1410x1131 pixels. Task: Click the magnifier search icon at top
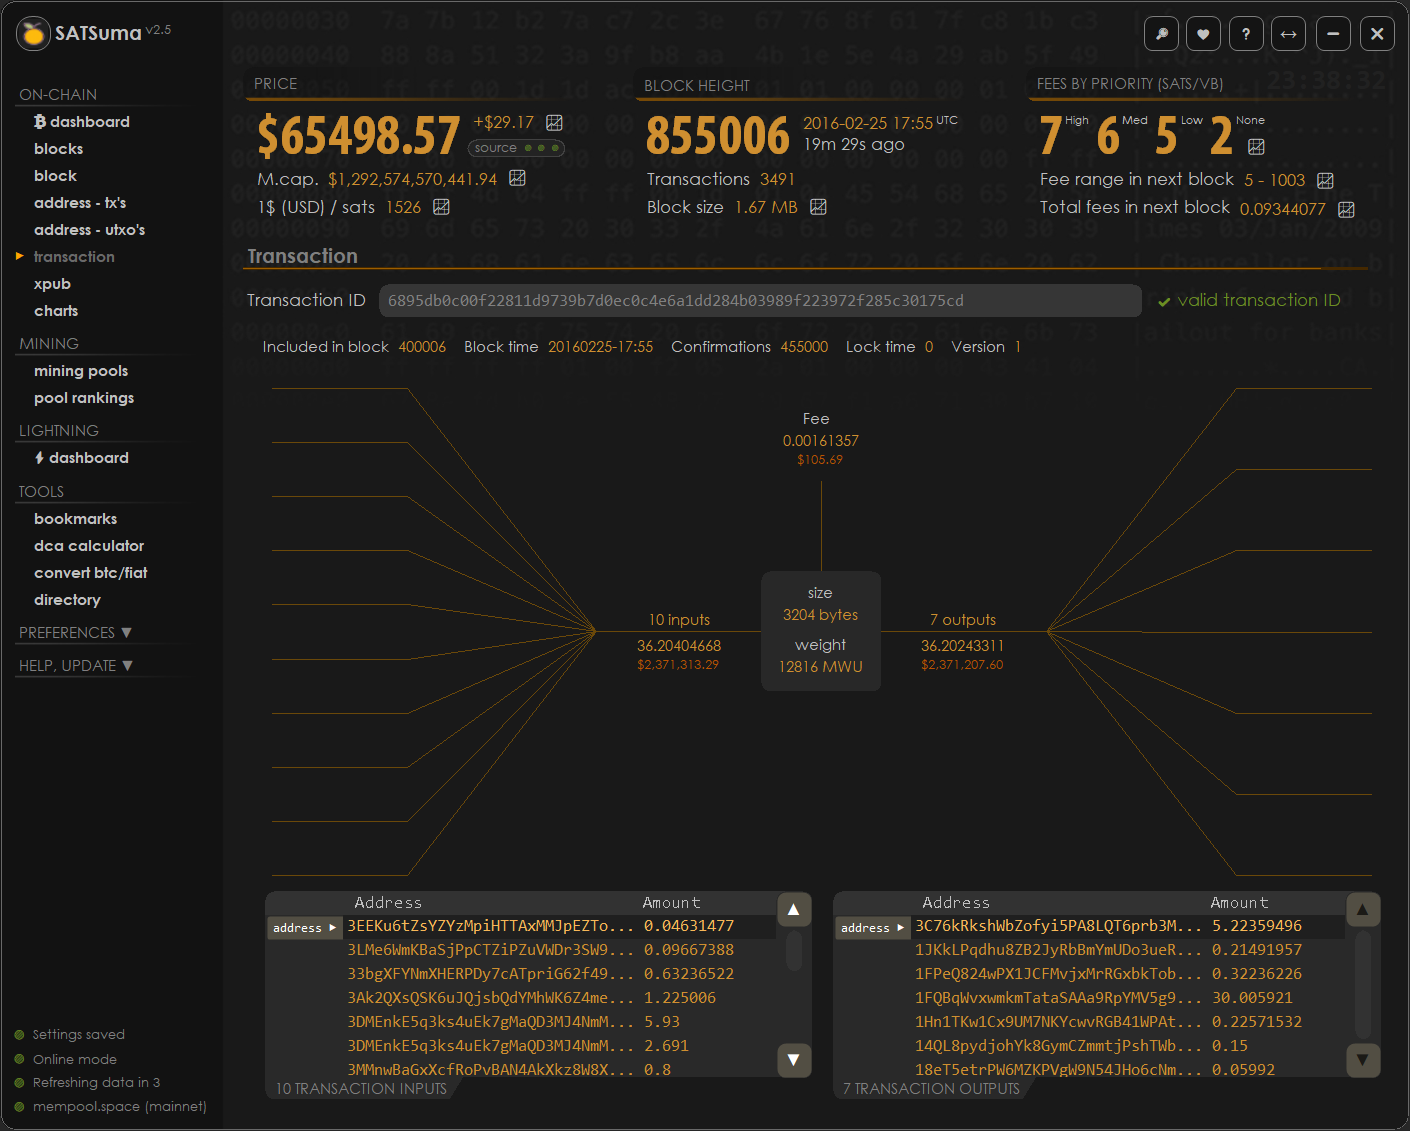1161,34
